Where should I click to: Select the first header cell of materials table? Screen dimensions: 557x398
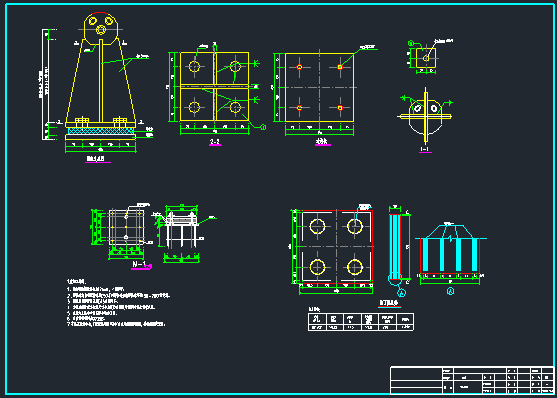pos(317,319)
